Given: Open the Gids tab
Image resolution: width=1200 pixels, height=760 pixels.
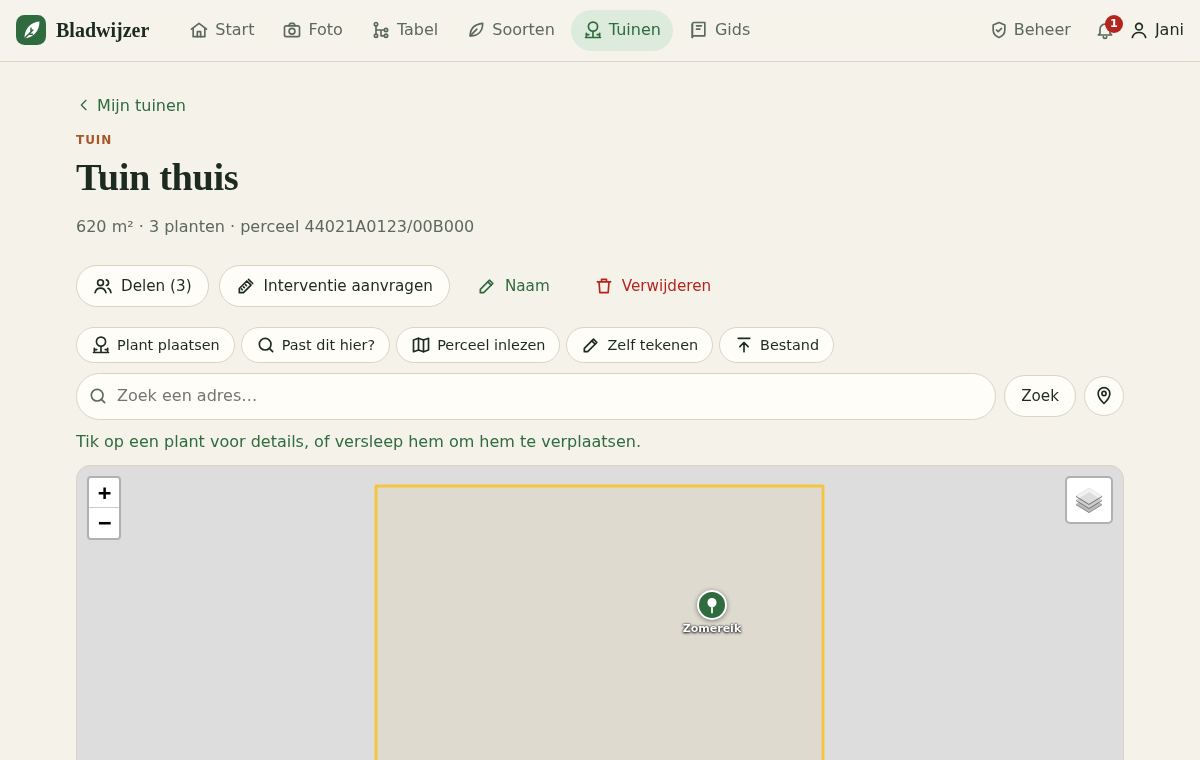Looking at the screenshot, I should coord(720,30).
